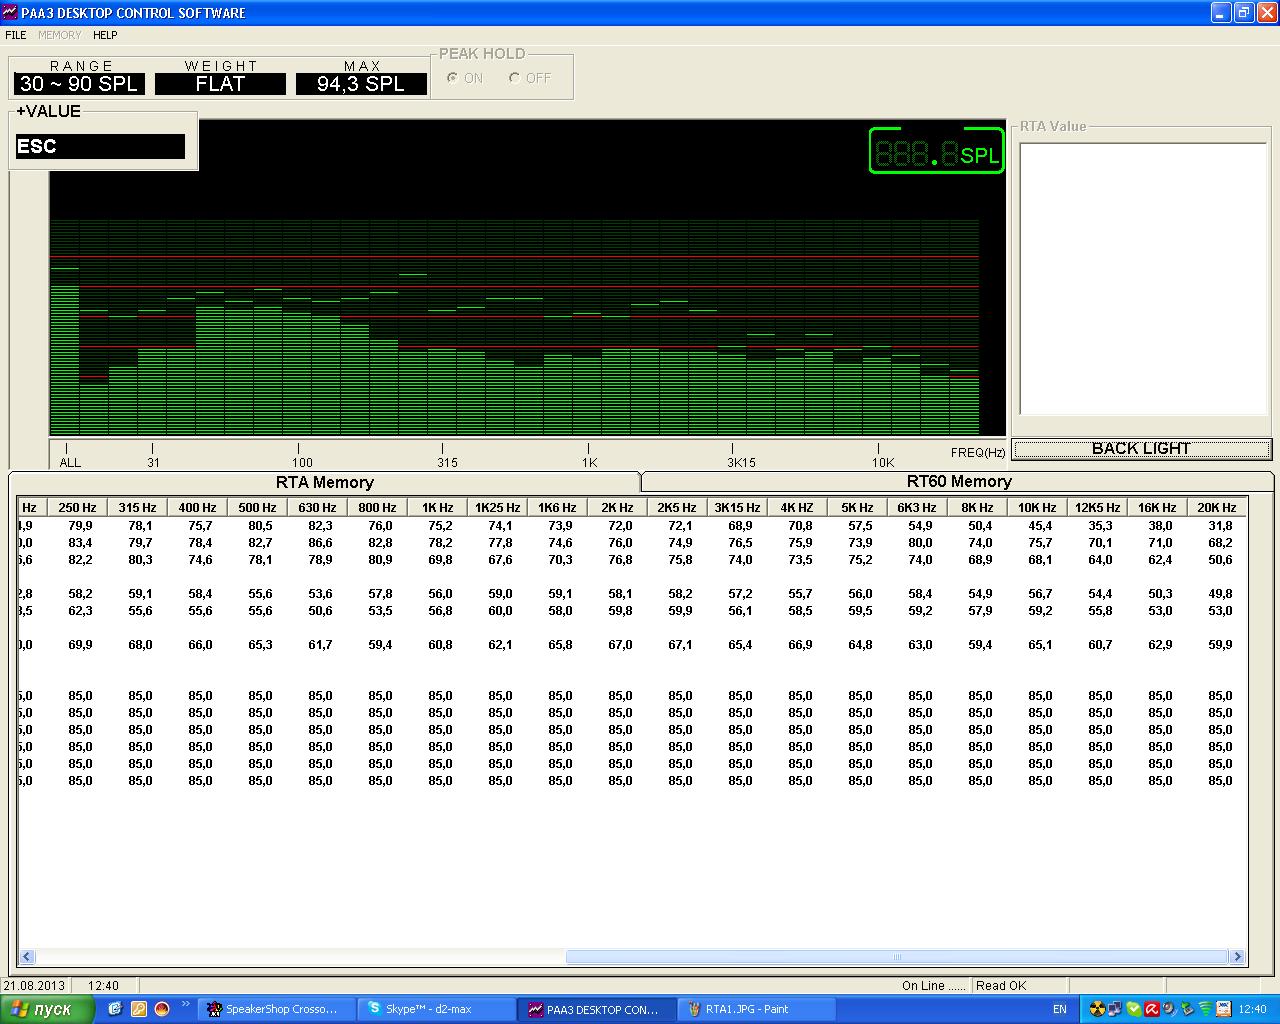
Task: Click the ESC value field
Action: 100,146
